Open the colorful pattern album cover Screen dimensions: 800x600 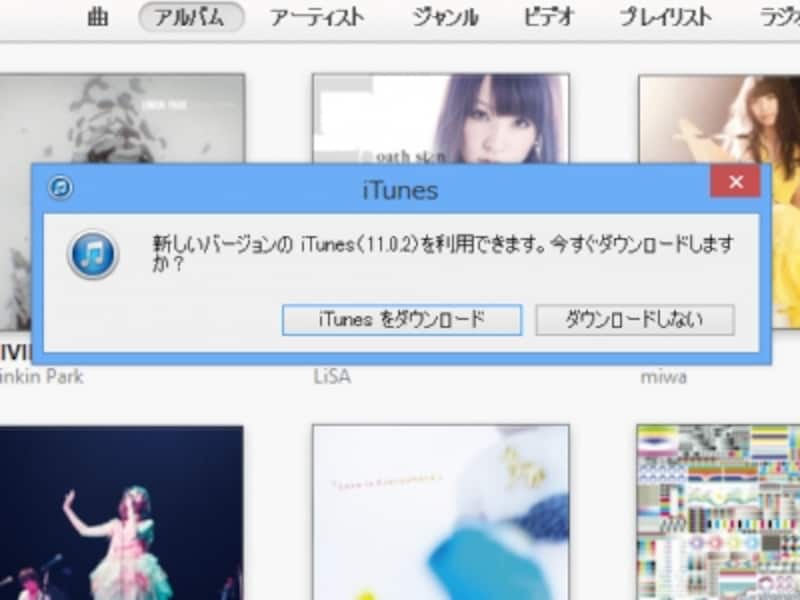click(x=718, y=512)
